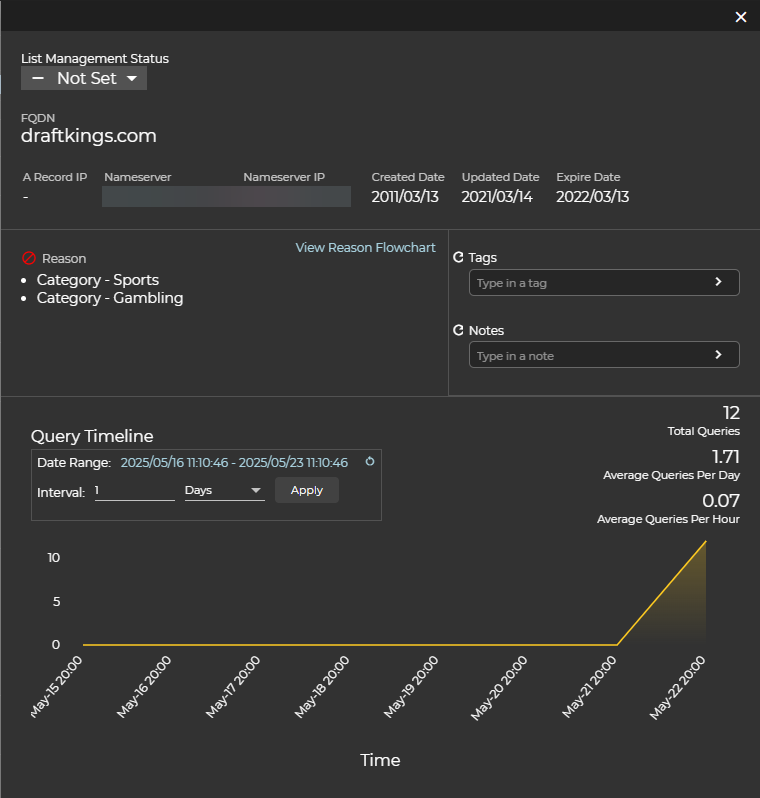Click the red blocked Reason icon

(x=29, y=258)
